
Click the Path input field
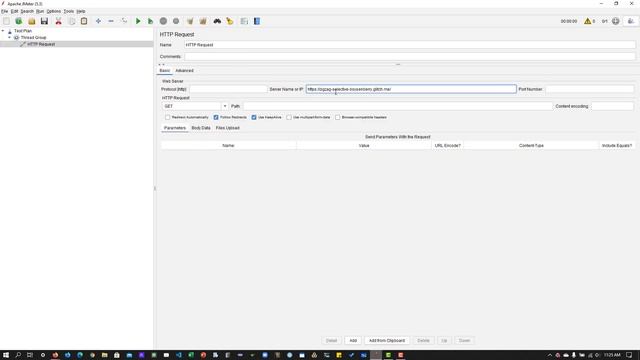point(398,106)
